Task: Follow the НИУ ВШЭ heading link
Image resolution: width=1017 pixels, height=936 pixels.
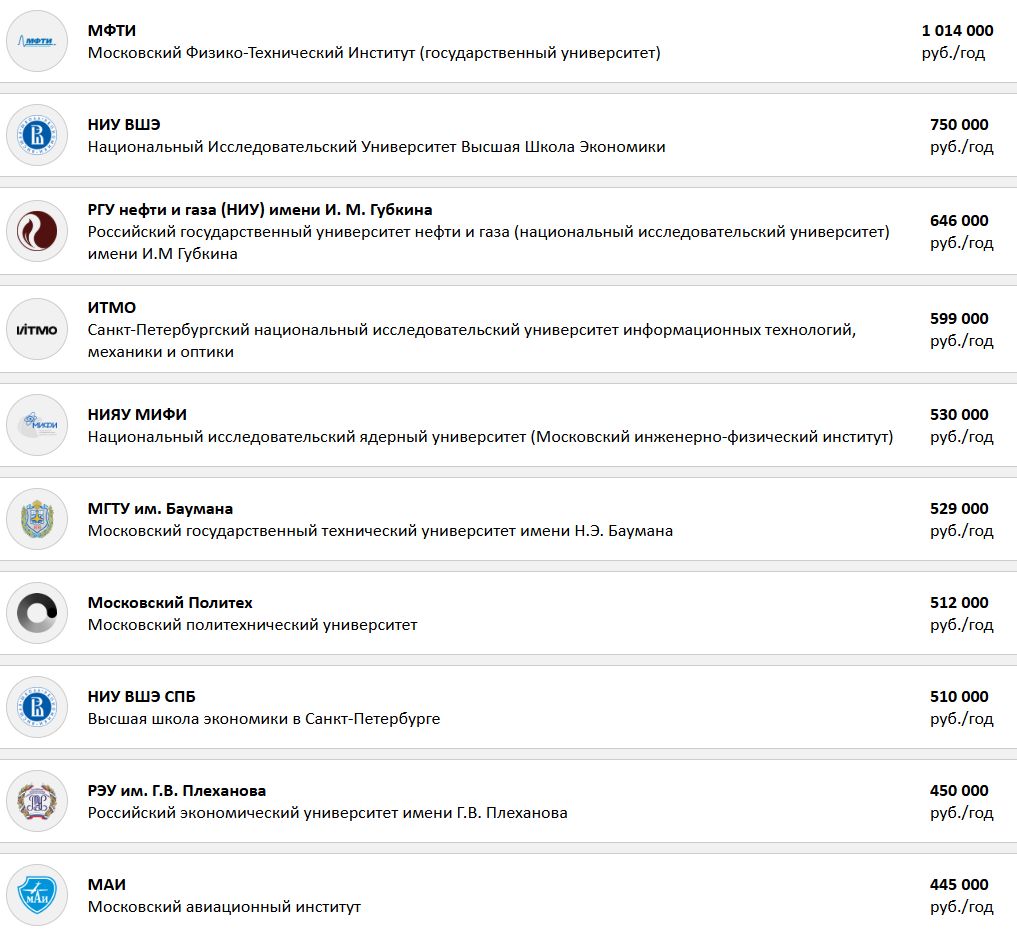Action: pyautogui.click(x=124, y=125)
